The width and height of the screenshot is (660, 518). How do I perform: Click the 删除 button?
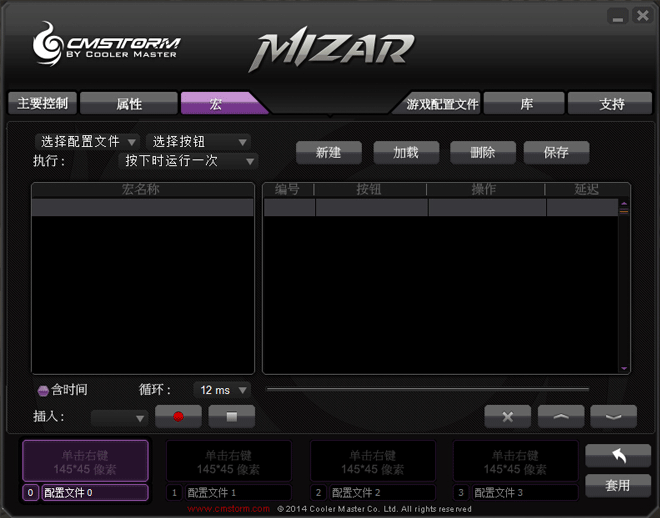(483, 152)
